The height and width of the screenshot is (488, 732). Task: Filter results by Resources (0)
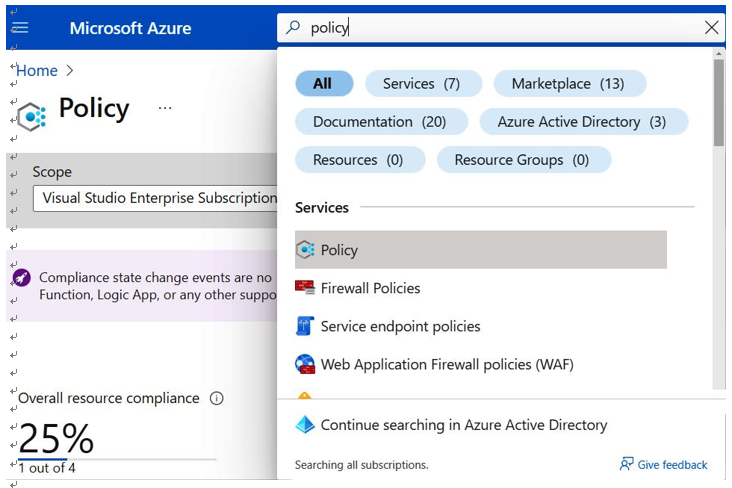(x=360, y=160)
